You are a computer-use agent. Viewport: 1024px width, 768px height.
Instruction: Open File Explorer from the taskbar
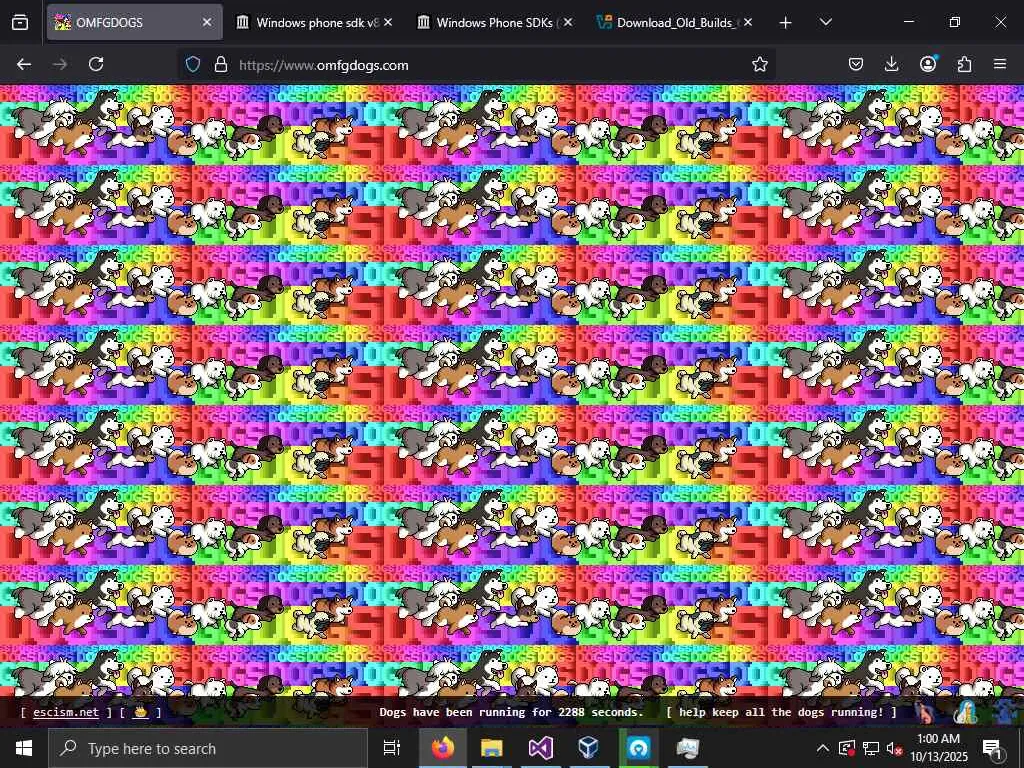pos(491,748)
